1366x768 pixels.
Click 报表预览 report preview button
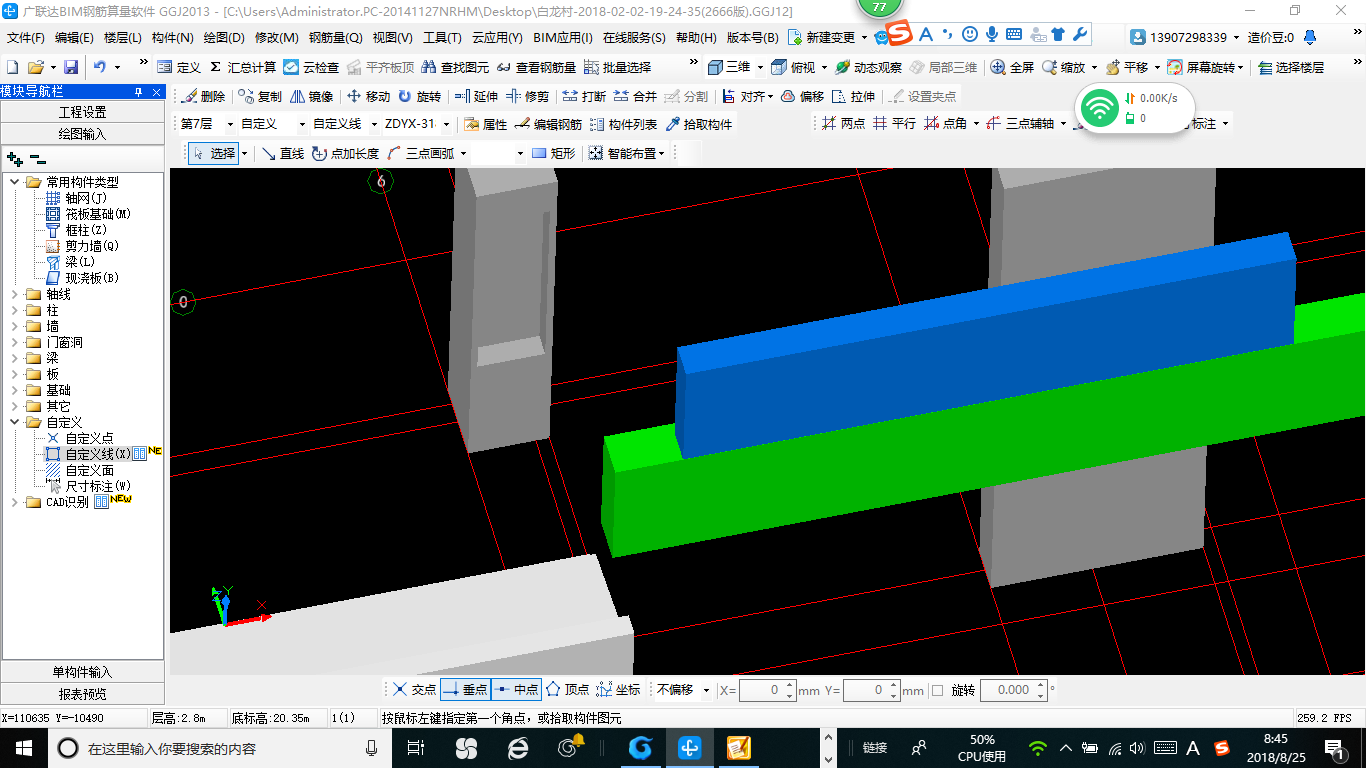click(83, 694)
